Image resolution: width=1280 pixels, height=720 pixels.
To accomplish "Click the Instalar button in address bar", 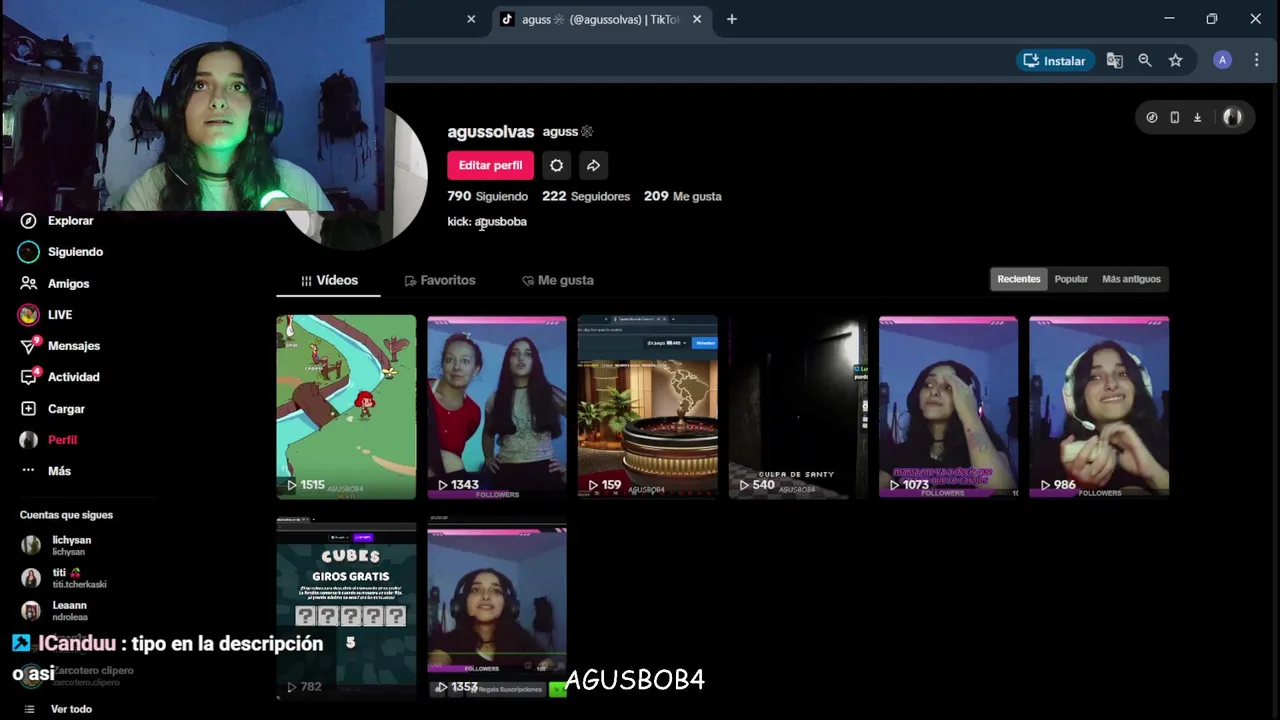I will 1055,60.
